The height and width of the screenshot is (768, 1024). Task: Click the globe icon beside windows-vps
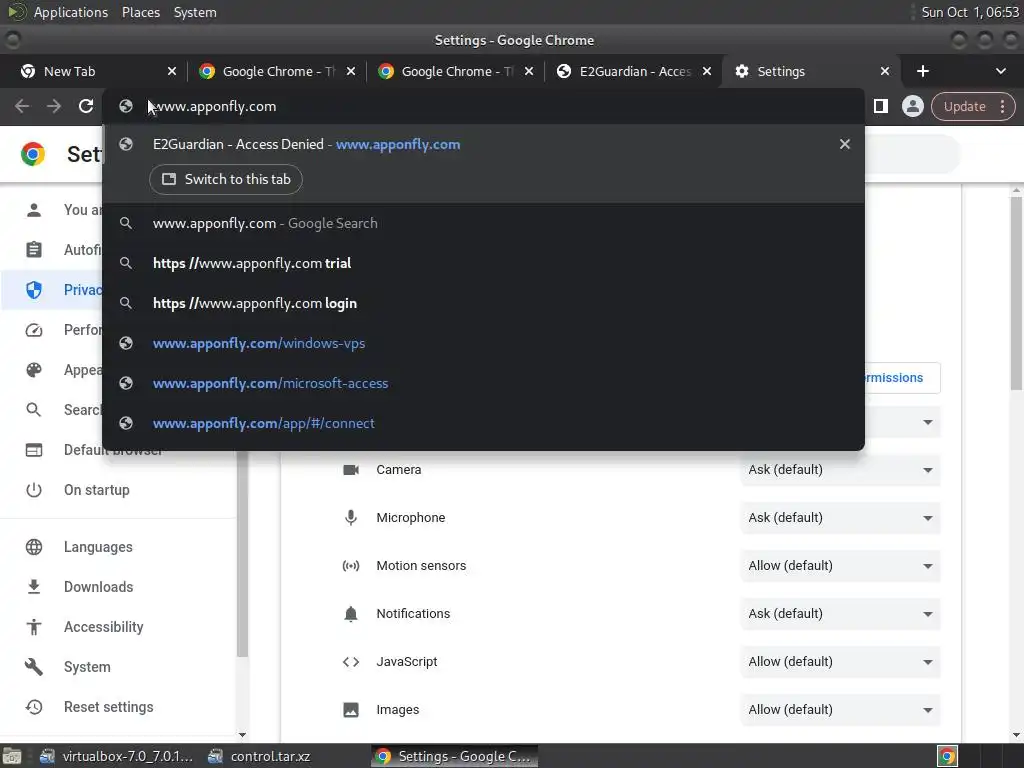tap(126, 344)
